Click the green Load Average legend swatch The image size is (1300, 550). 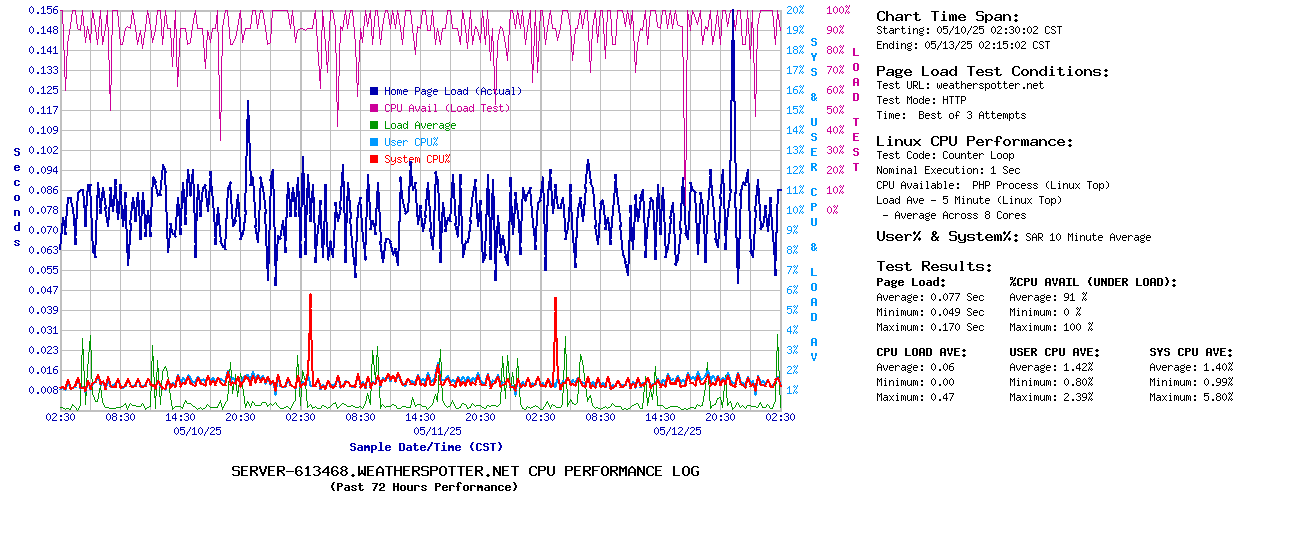[374, 125]
